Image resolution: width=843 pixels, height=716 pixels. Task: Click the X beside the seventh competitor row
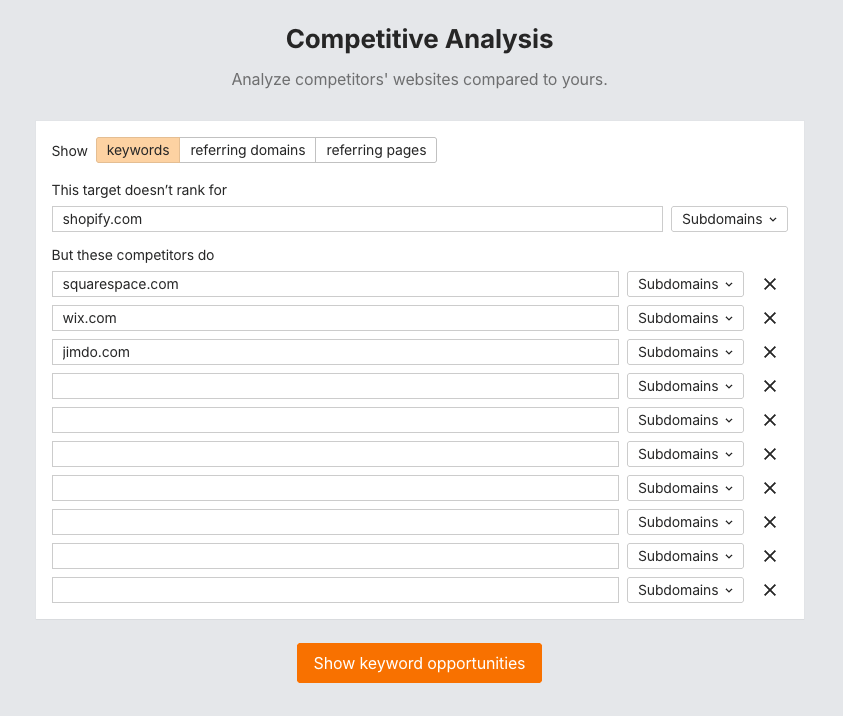tap(769, 488)
